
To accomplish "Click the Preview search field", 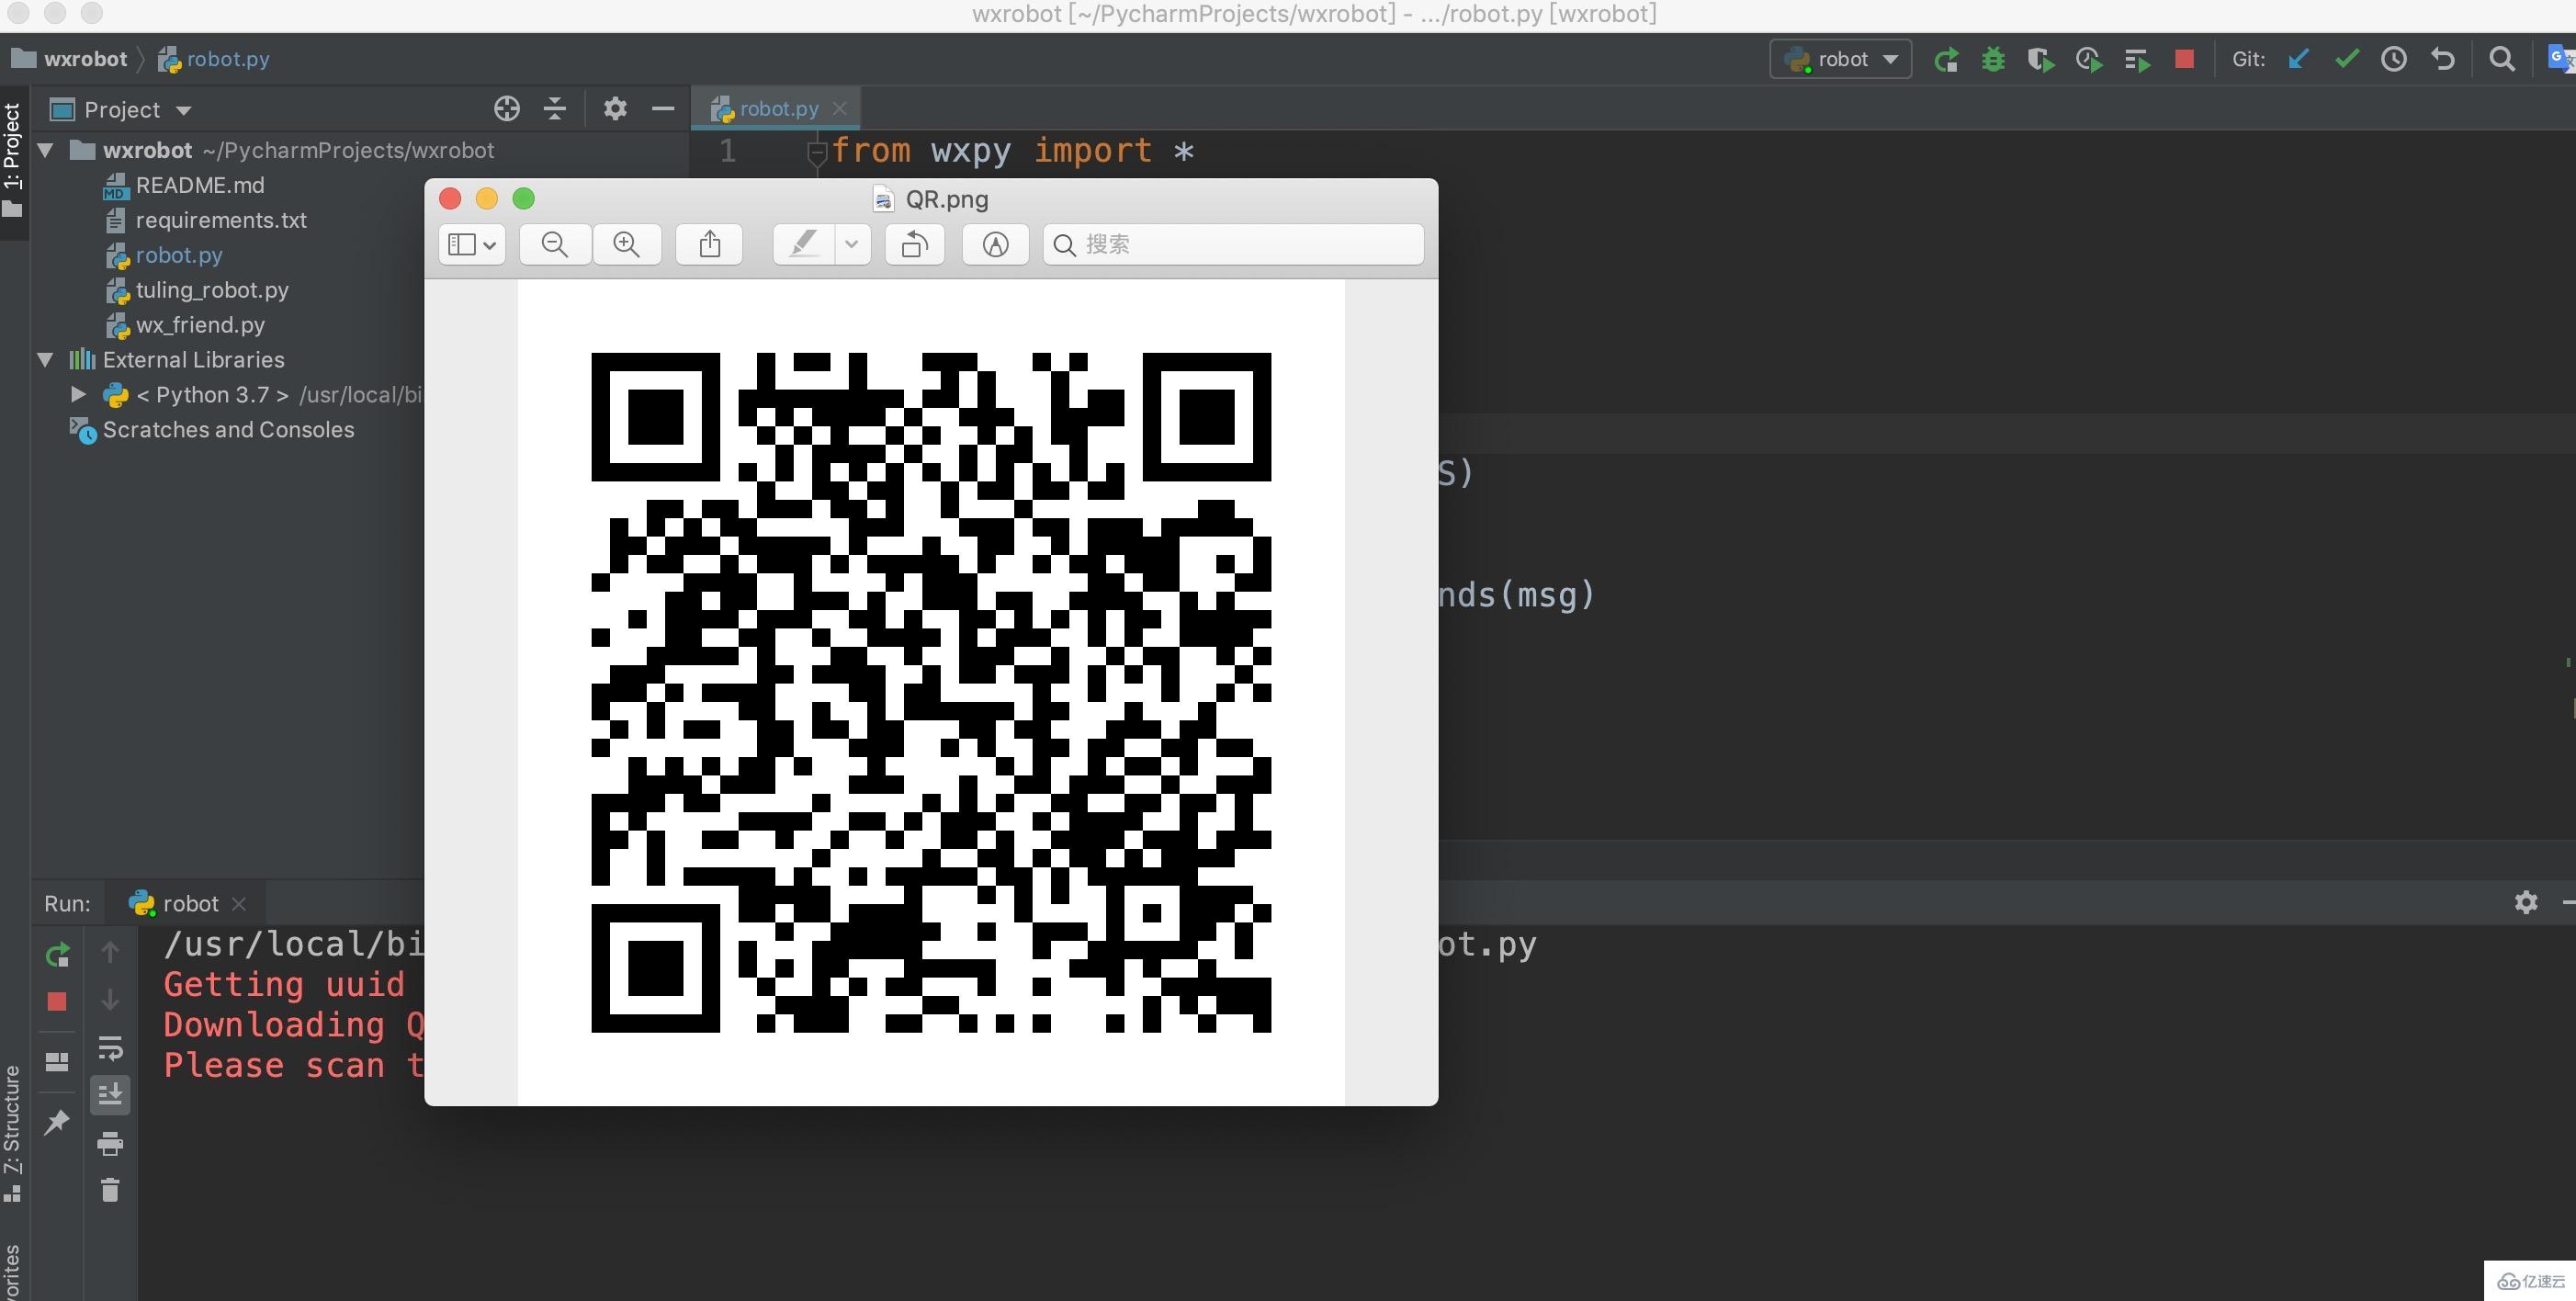I will coord(1233,245).
